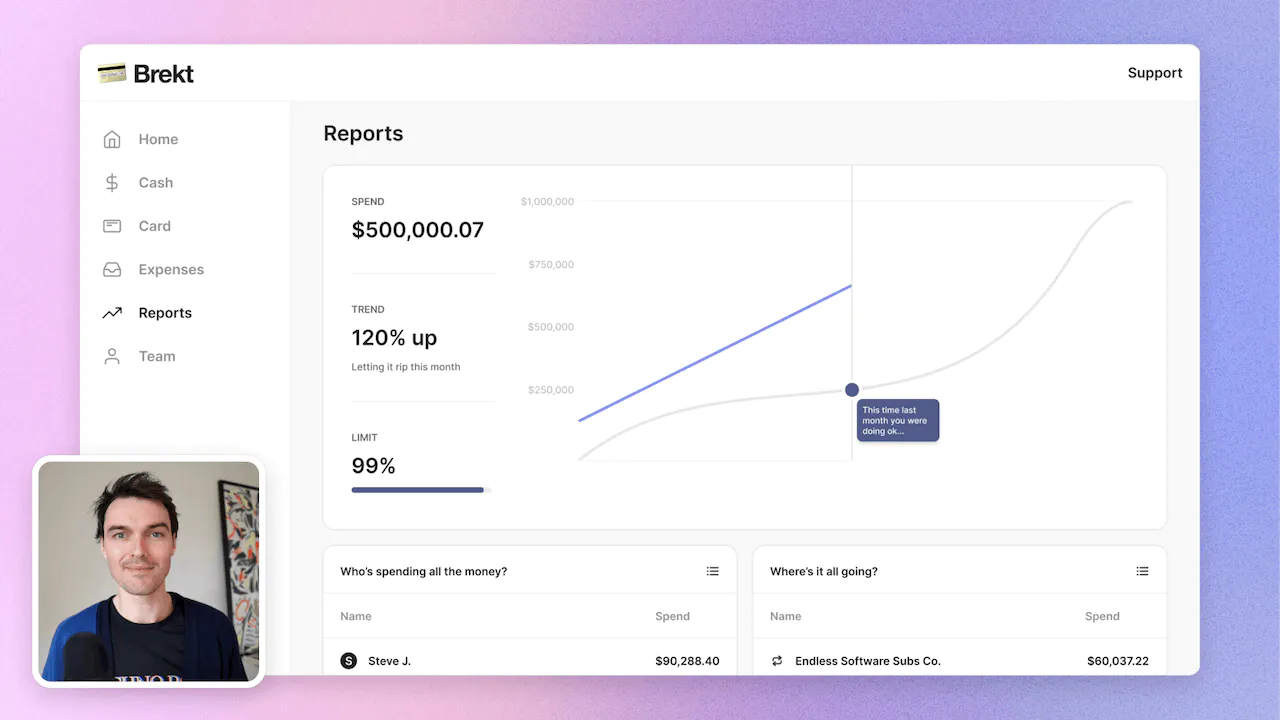Click the chart data point marker
Image resolution: width=1280 pixels, height=720 pixels.
[851, 390]
